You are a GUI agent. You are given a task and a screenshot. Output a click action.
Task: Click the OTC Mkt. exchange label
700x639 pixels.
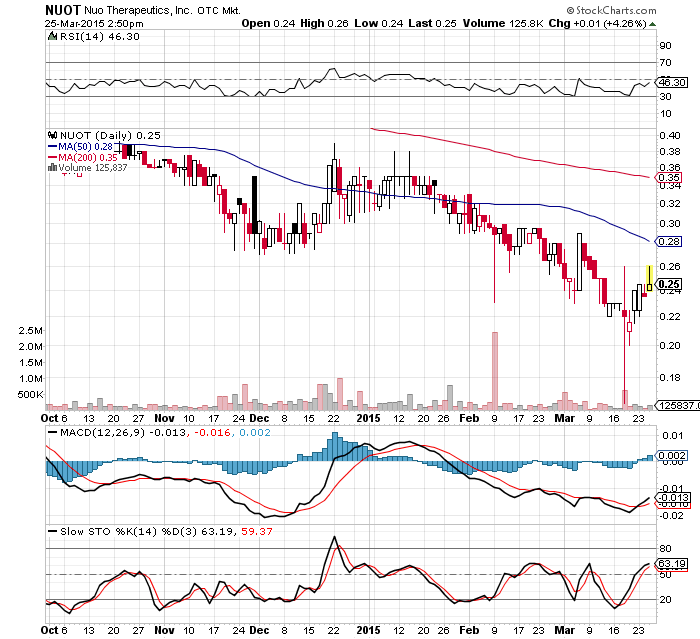219,10
